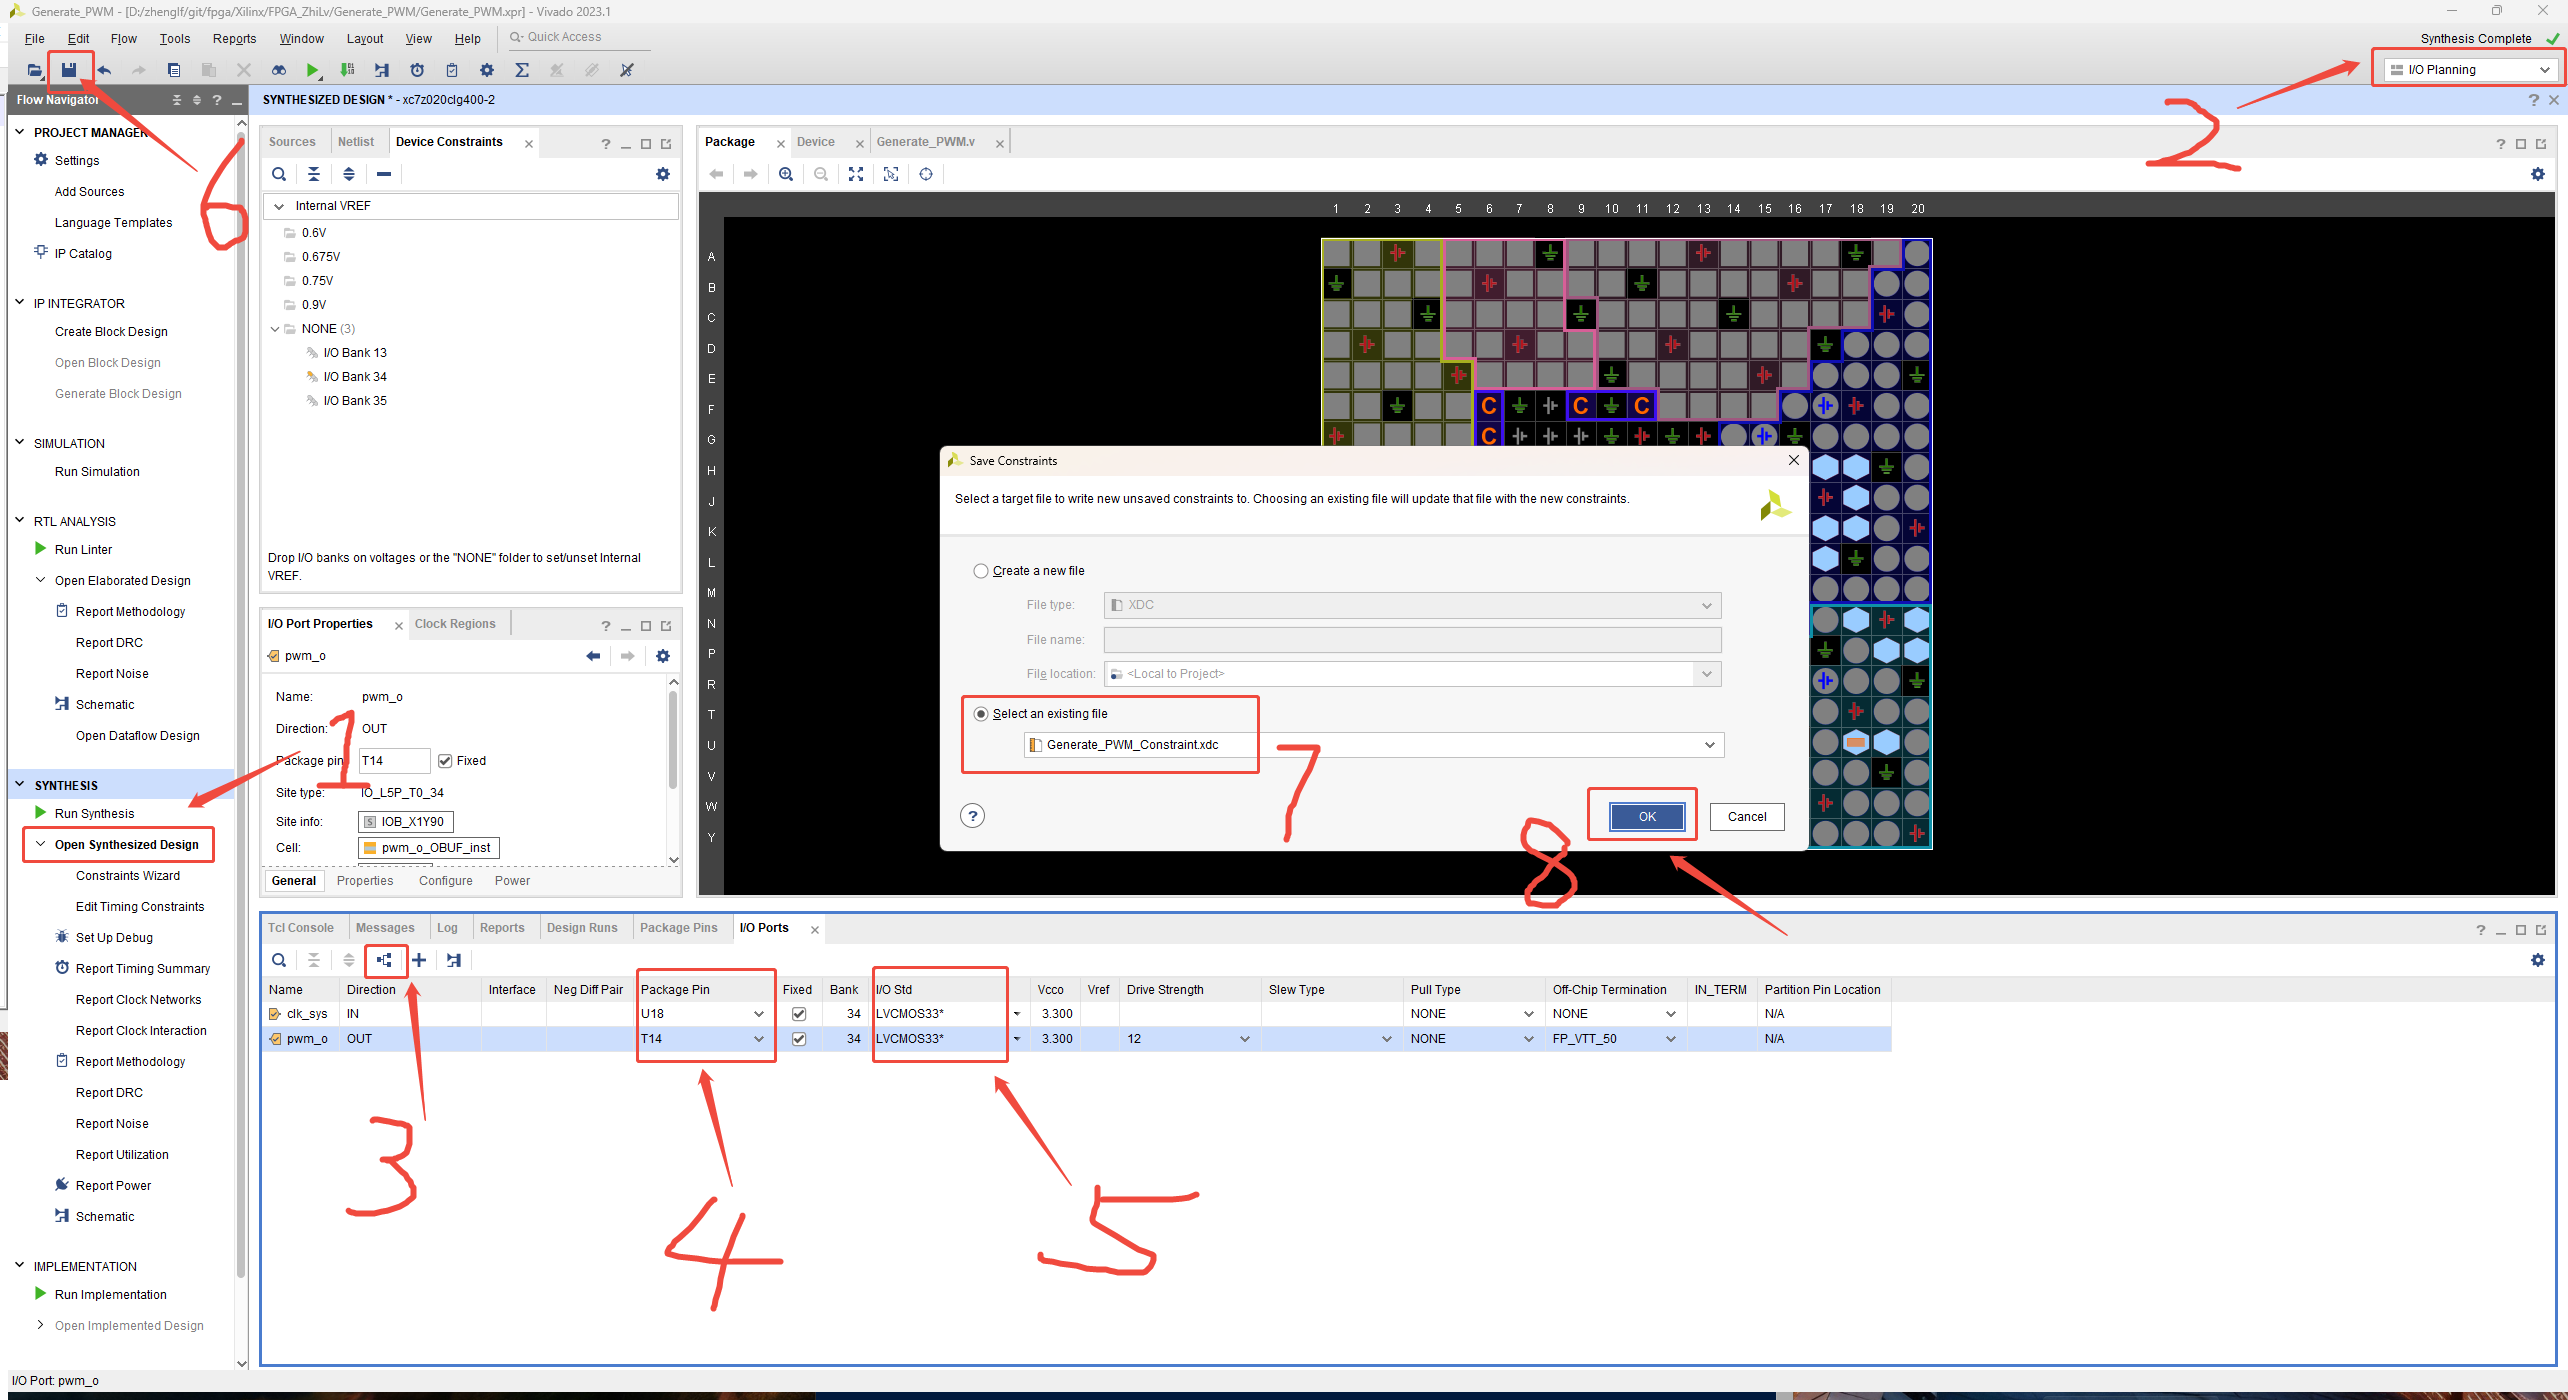Click OK in Save Constraints dialog

click(x=1646, y=817)
